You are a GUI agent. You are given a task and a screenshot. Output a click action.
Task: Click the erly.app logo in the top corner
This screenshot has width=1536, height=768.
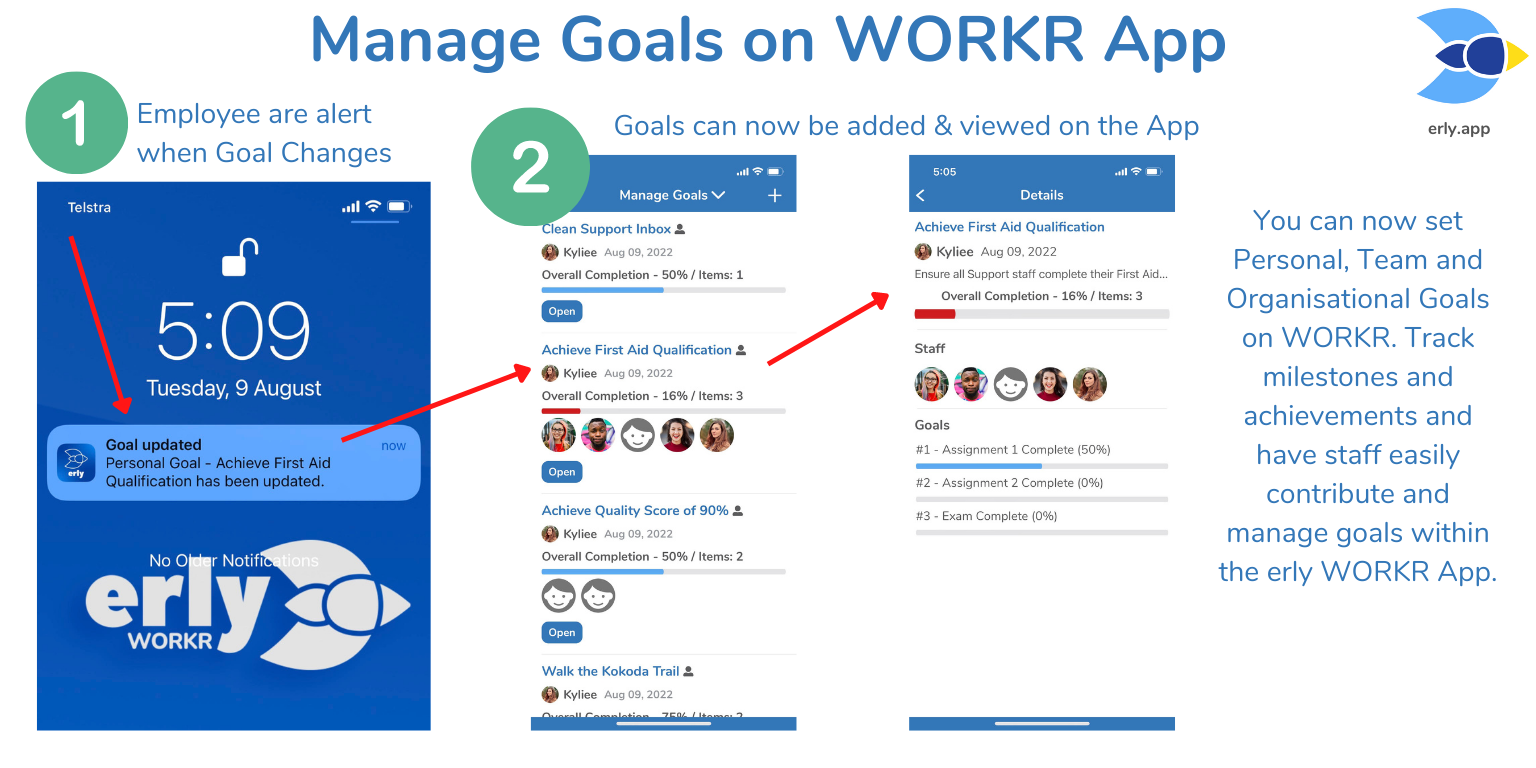point(1472,58)
